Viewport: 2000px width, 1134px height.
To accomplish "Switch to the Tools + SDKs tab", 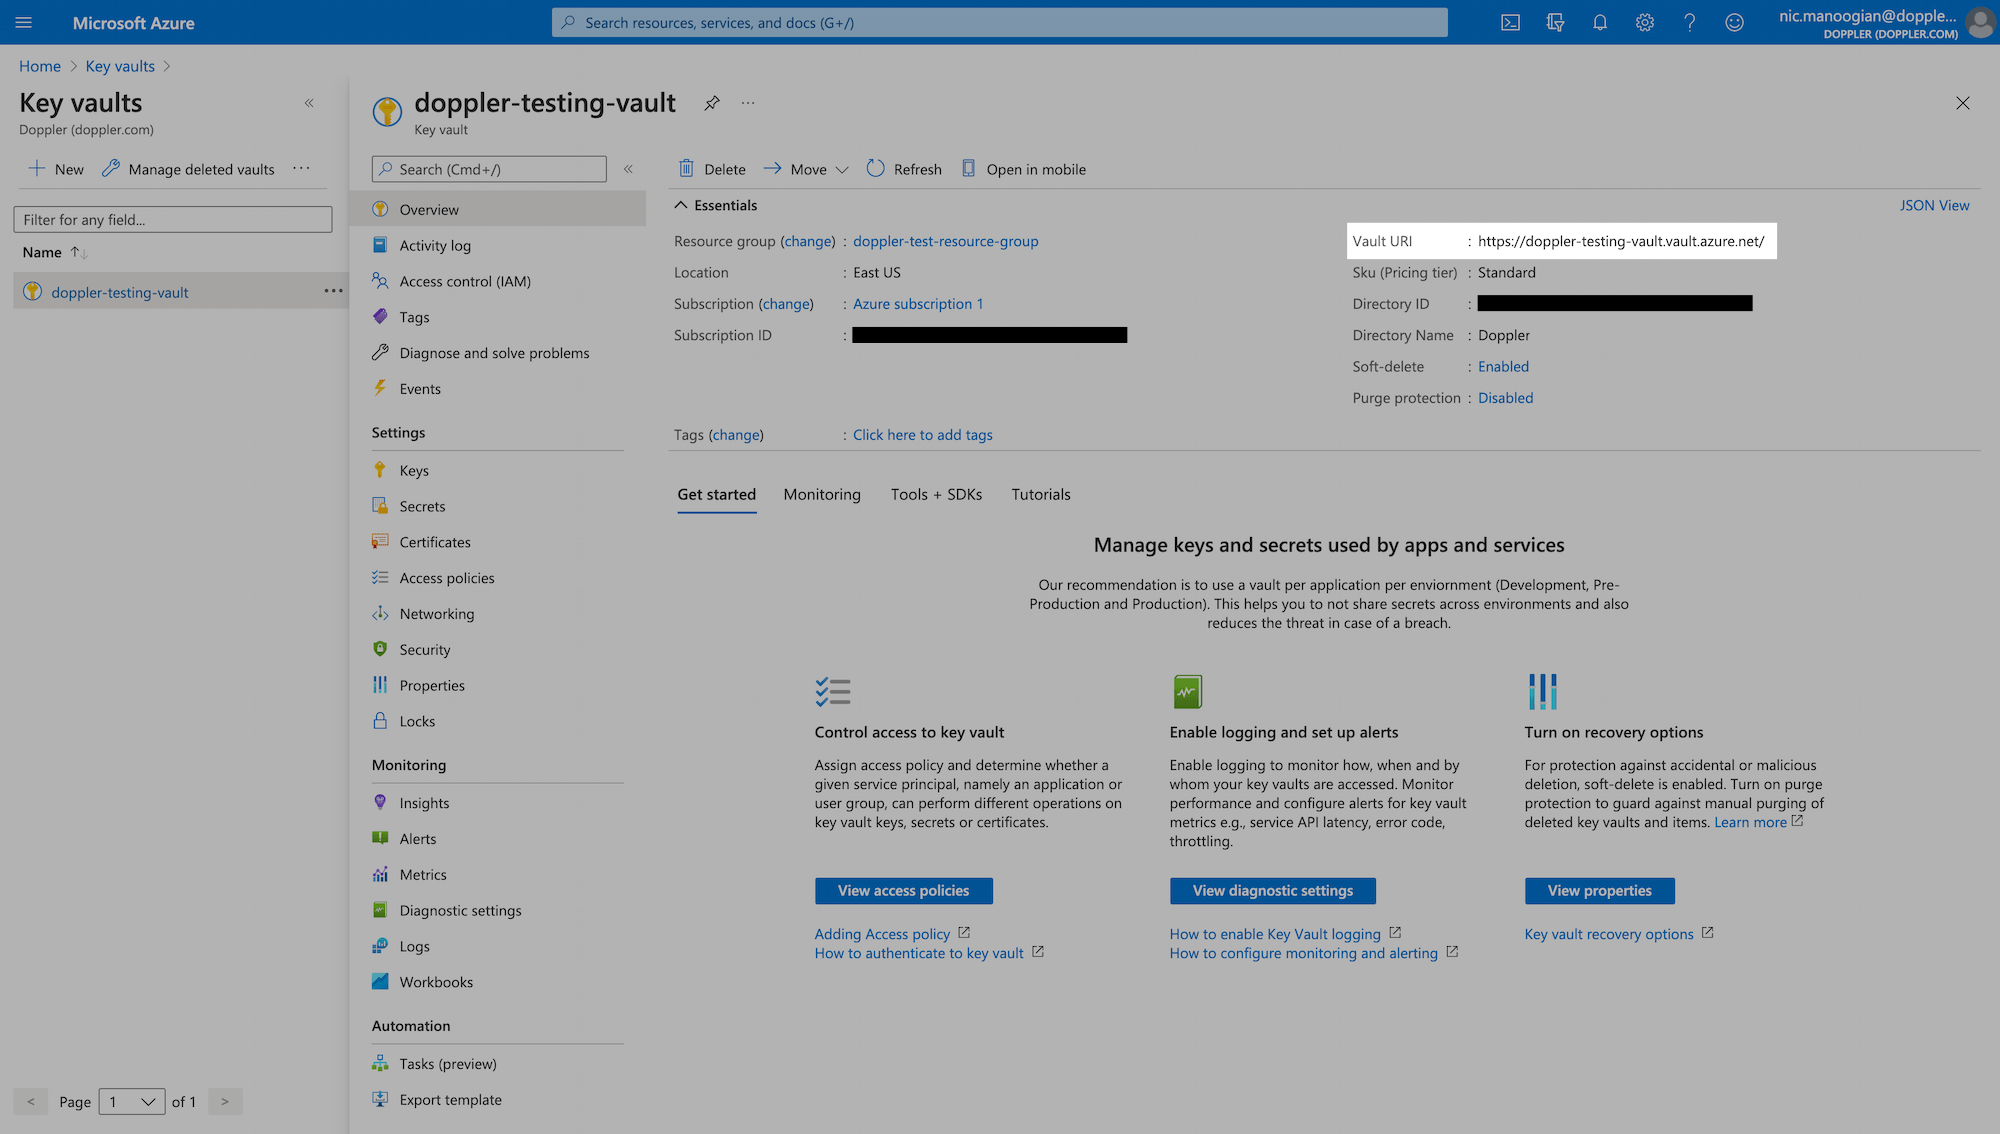I will [x=936, y=494].
